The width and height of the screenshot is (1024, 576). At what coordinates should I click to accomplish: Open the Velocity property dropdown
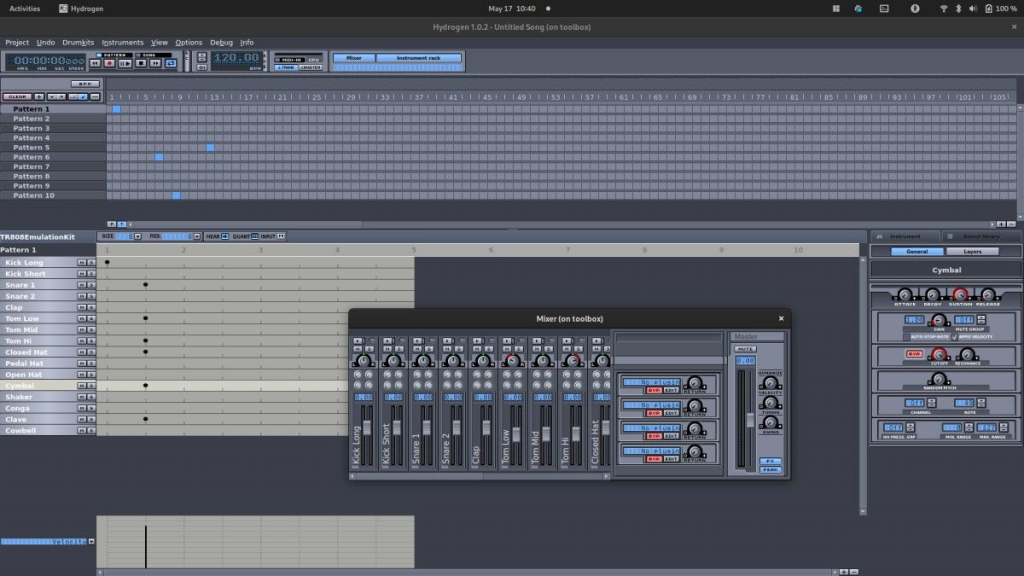91,541
